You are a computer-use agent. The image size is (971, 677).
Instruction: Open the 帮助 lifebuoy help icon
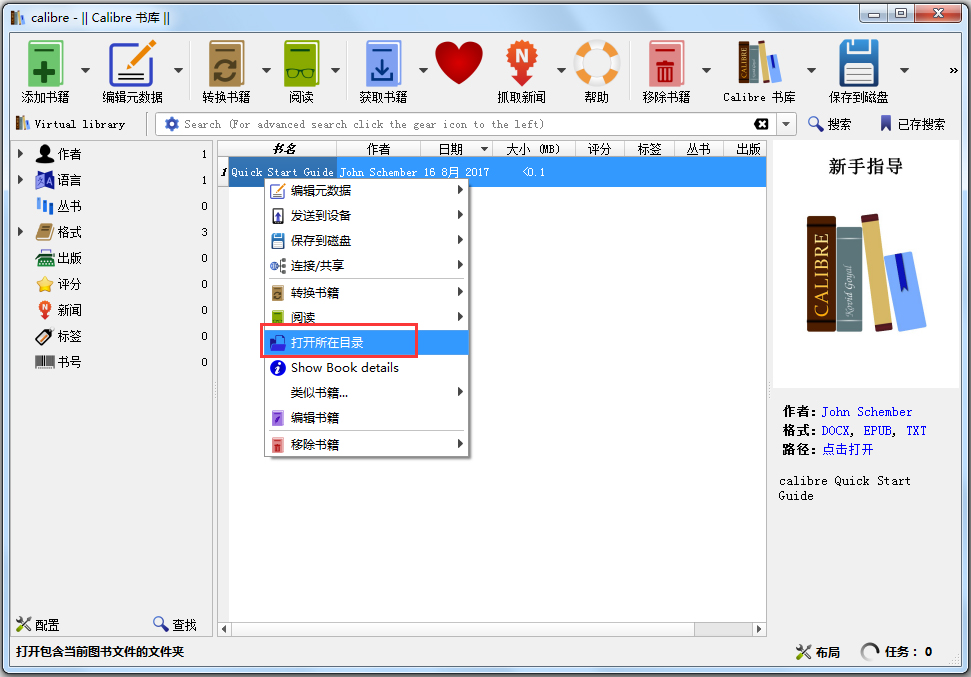(x=596, y=64)
